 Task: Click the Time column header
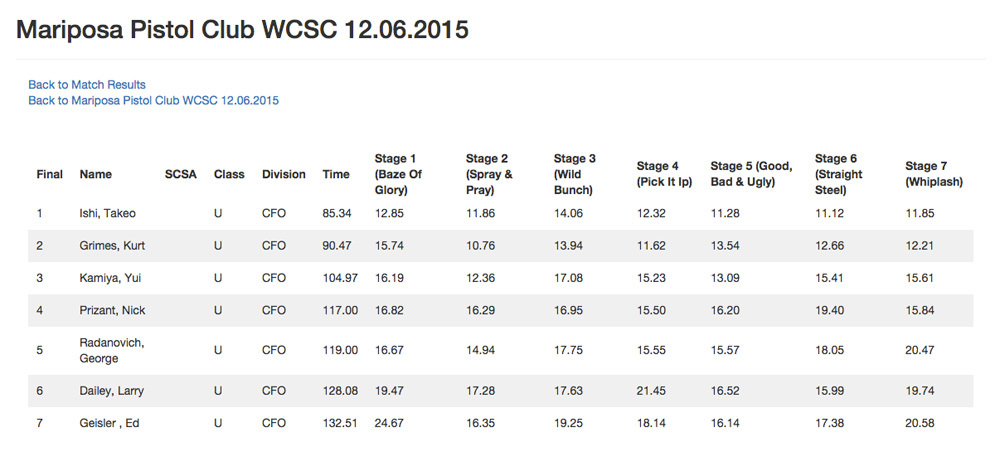(336, 174)
